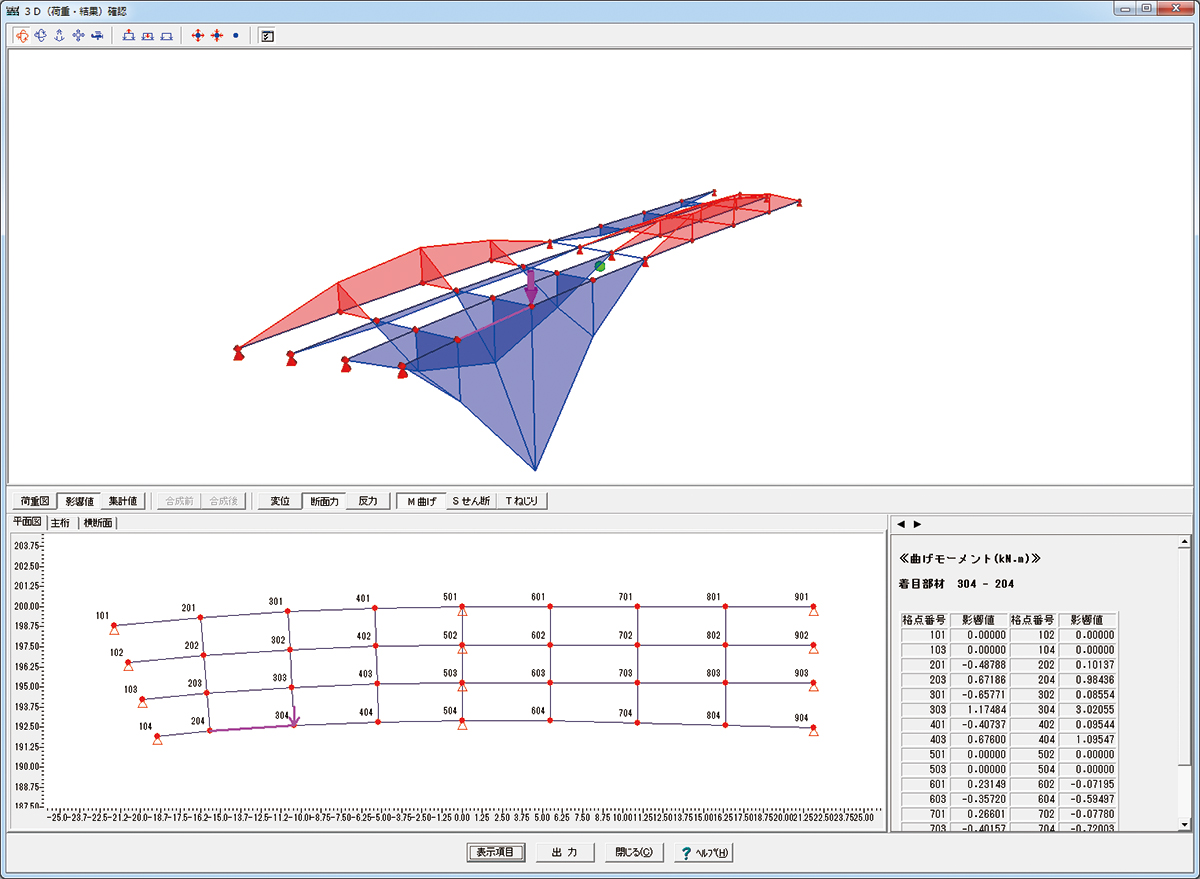Toggle the 影響値 view button
Viewport: 1200px width, 879px height.
[77, 501]
